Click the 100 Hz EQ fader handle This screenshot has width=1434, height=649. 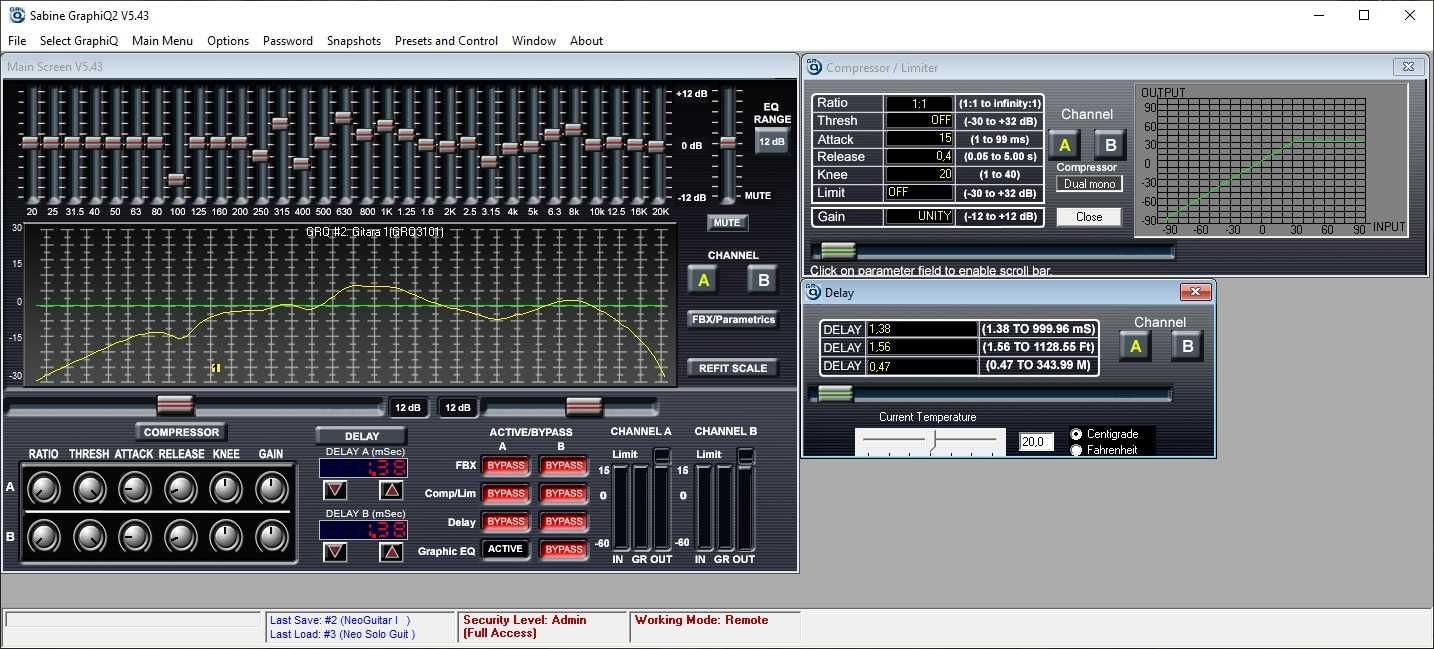pyautogui.click(x=176, y=180)
